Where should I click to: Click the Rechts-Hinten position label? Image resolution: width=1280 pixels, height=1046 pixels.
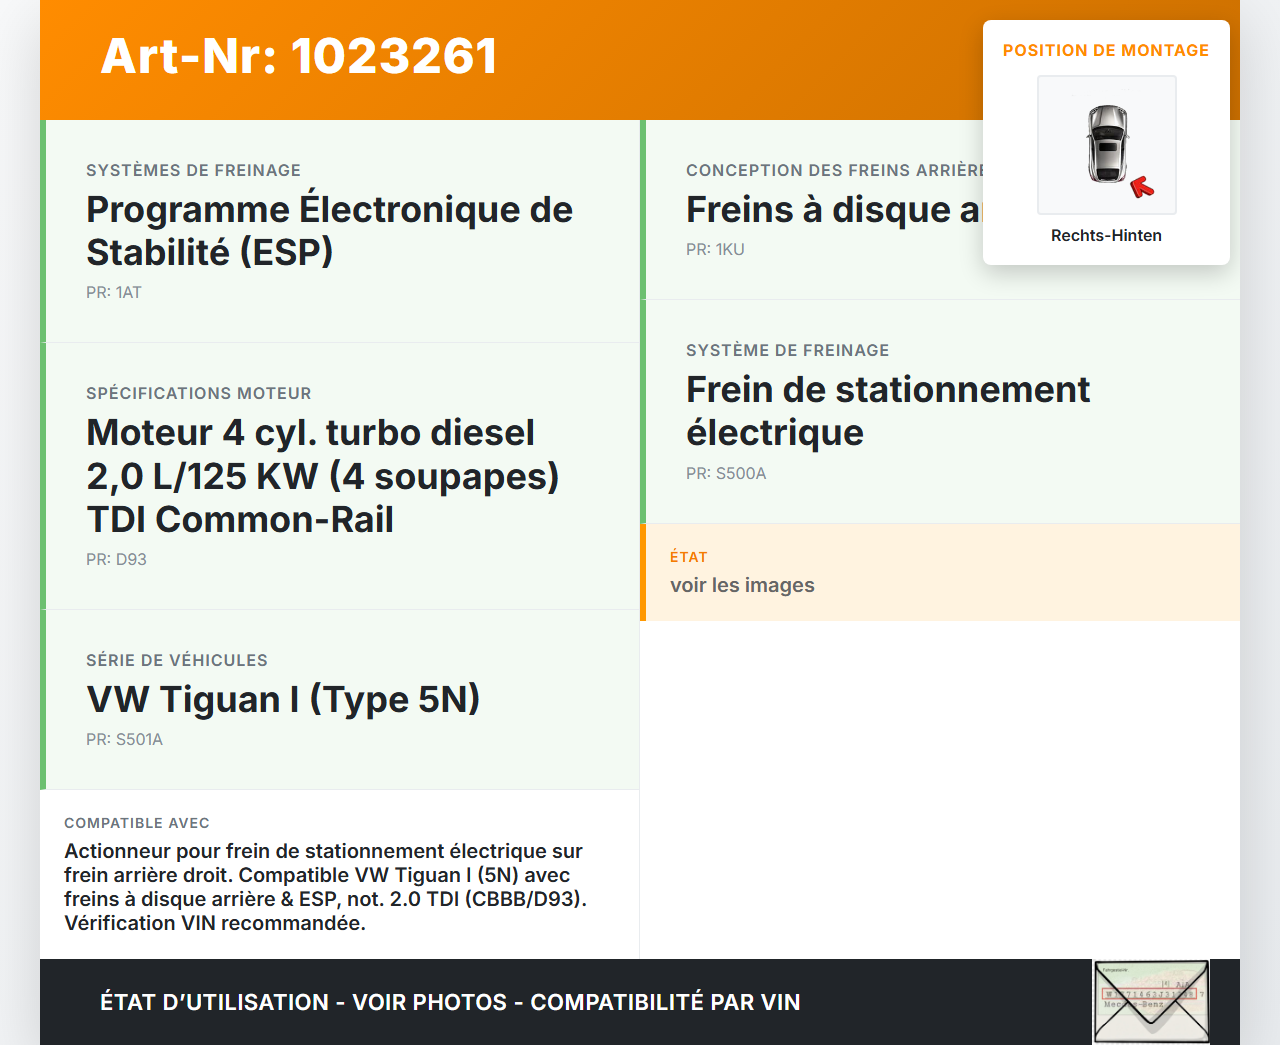(x=1106, y=235)
